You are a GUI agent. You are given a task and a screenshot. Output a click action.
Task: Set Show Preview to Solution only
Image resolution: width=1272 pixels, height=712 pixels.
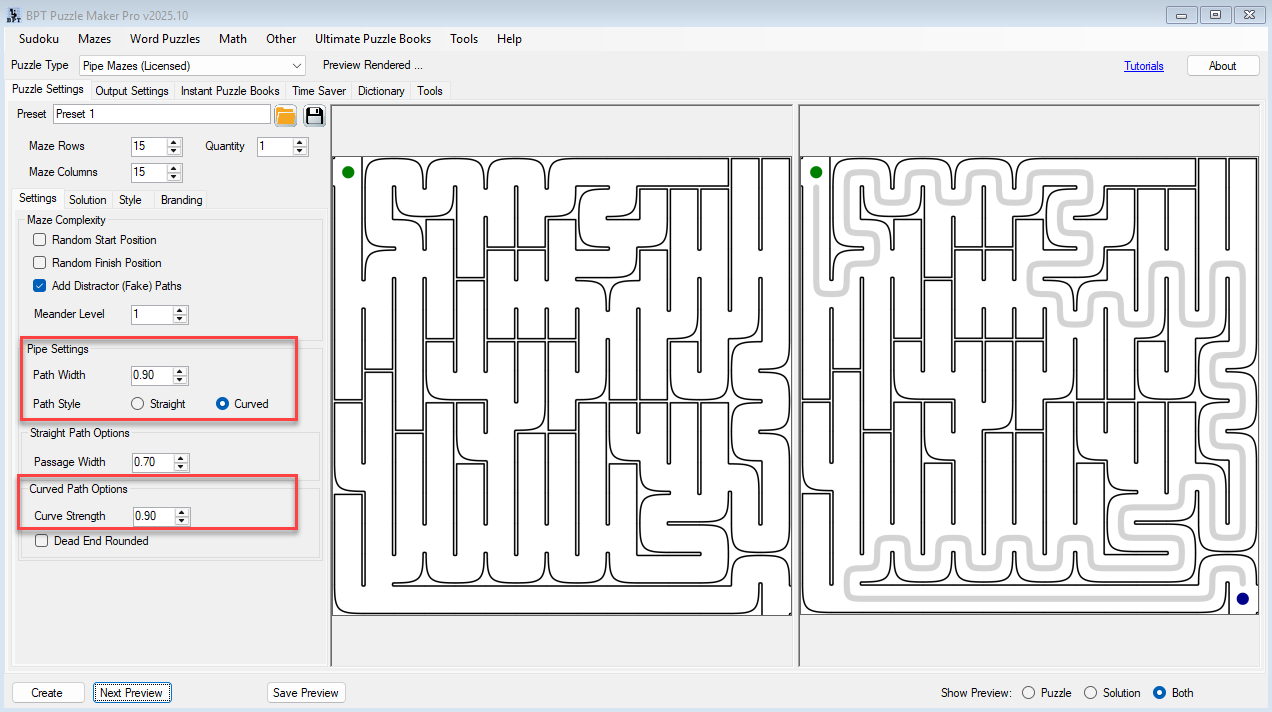coord(1089,692)
